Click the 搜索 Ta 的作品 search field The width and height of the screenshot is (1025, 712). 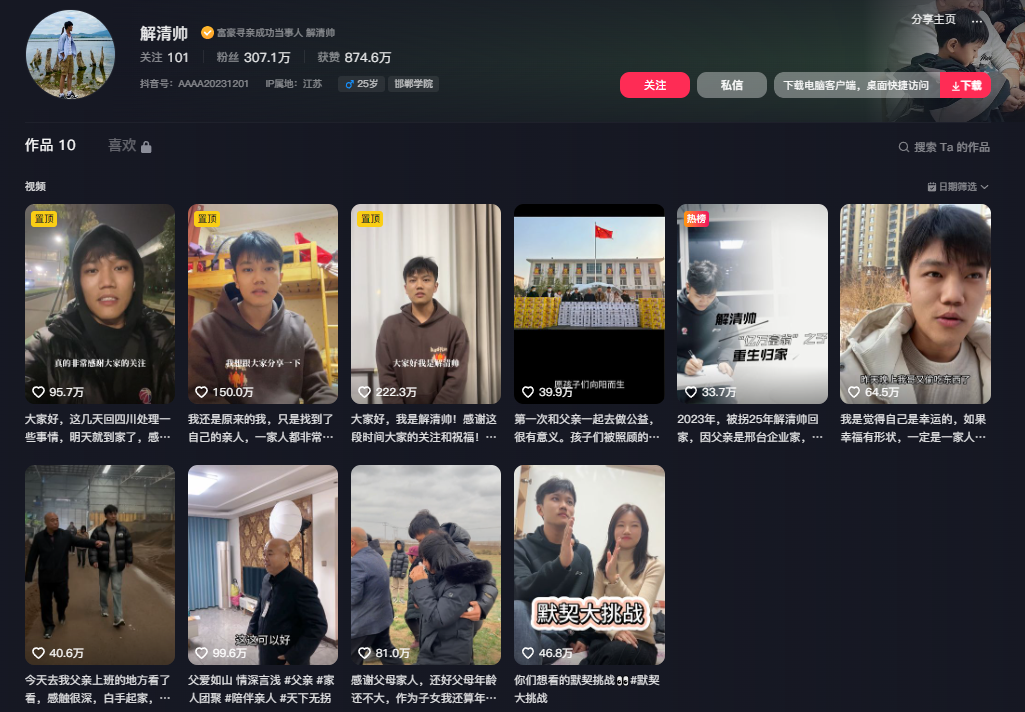[x=951, y=147]
